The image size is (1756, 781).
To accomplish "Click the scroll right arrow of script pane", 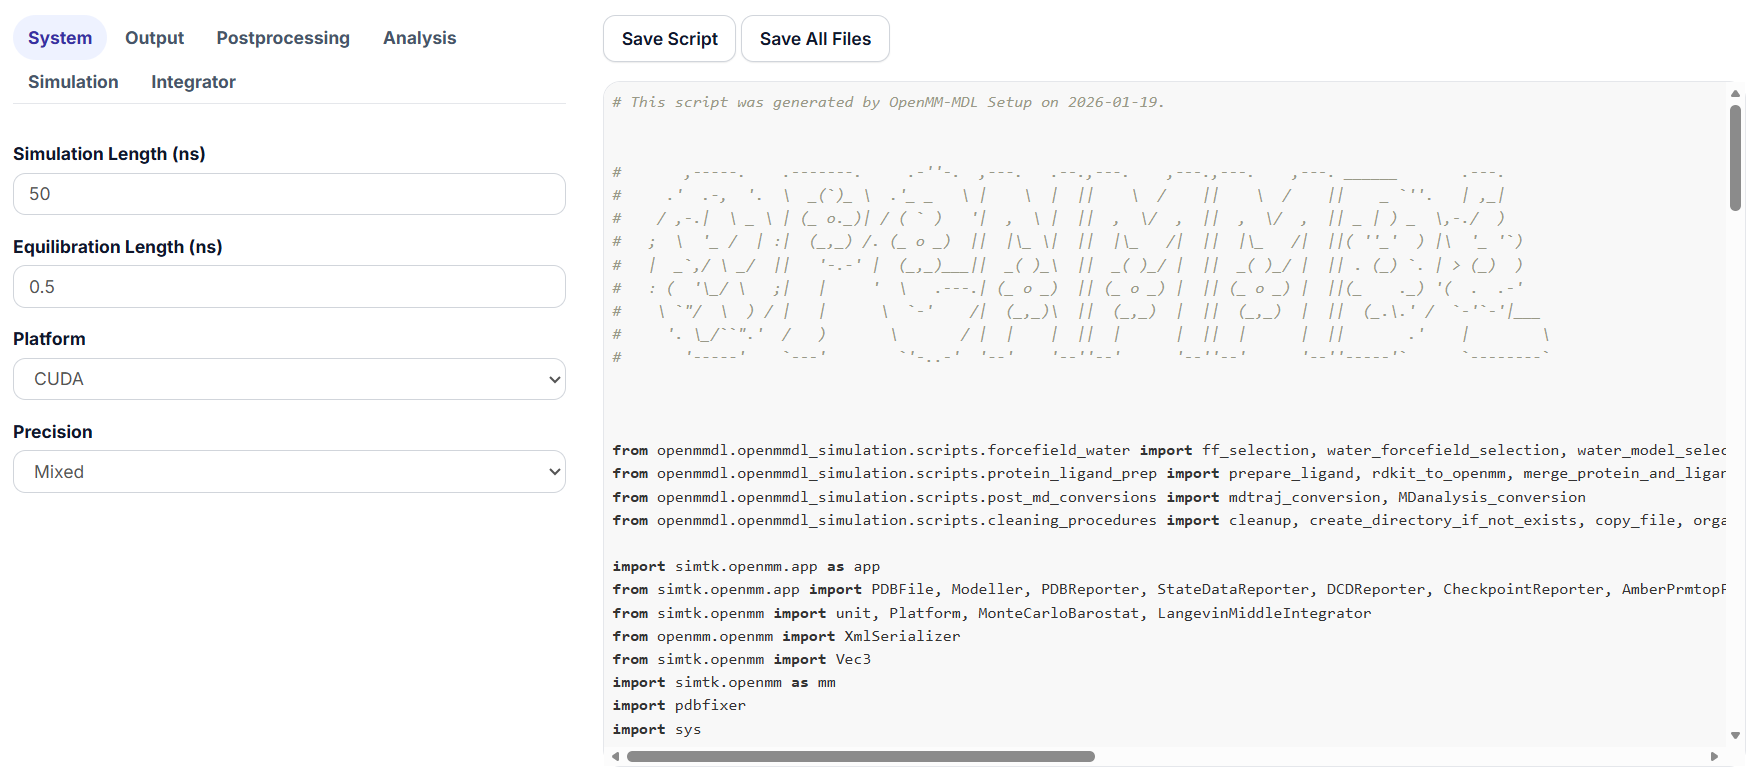I will (x=1714, y=757).
